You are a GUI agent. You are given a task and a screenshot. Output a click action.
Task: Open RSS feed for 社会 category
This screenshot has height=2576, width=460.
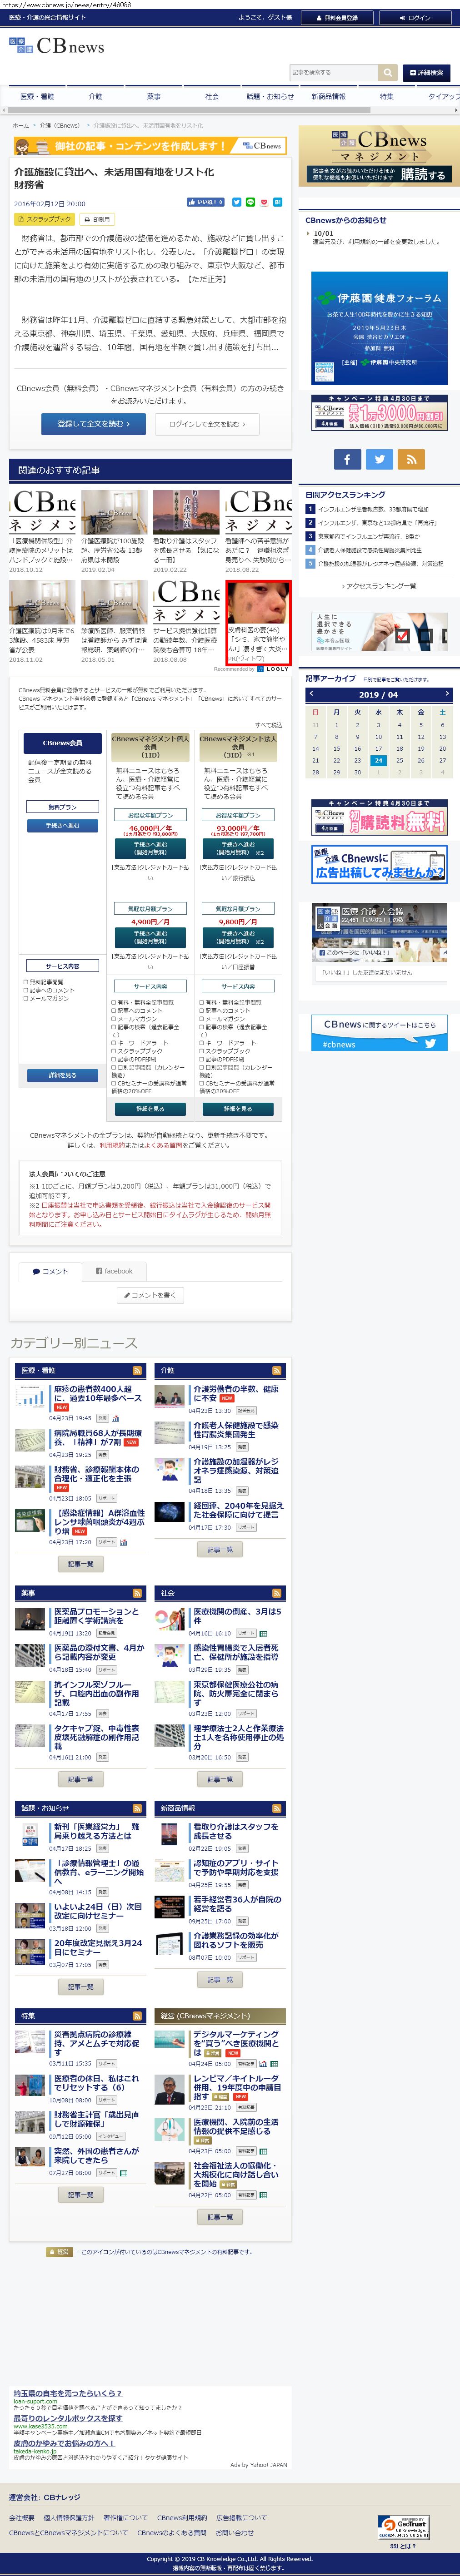[x=277, y=1593]
